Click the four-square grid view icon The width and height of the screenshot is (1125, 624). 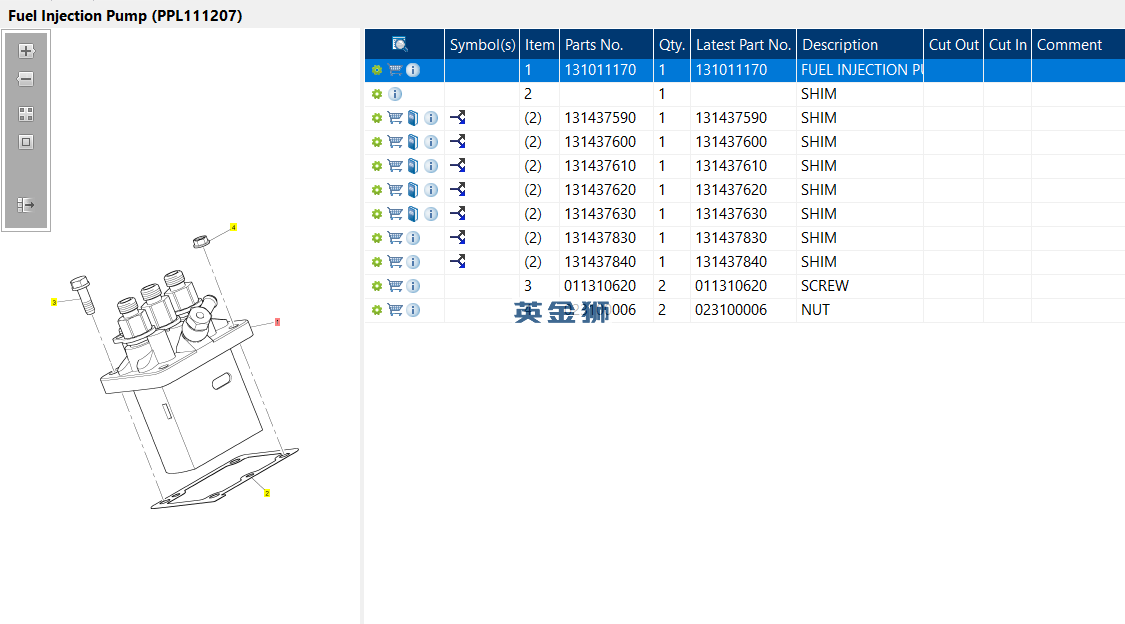[26, 114]
